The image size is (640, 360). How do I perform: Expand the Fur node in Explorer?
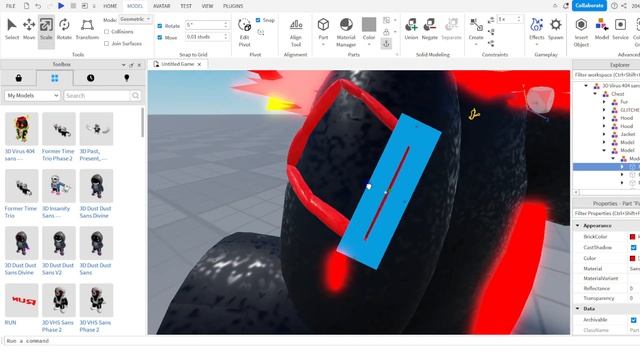point(604,102)
